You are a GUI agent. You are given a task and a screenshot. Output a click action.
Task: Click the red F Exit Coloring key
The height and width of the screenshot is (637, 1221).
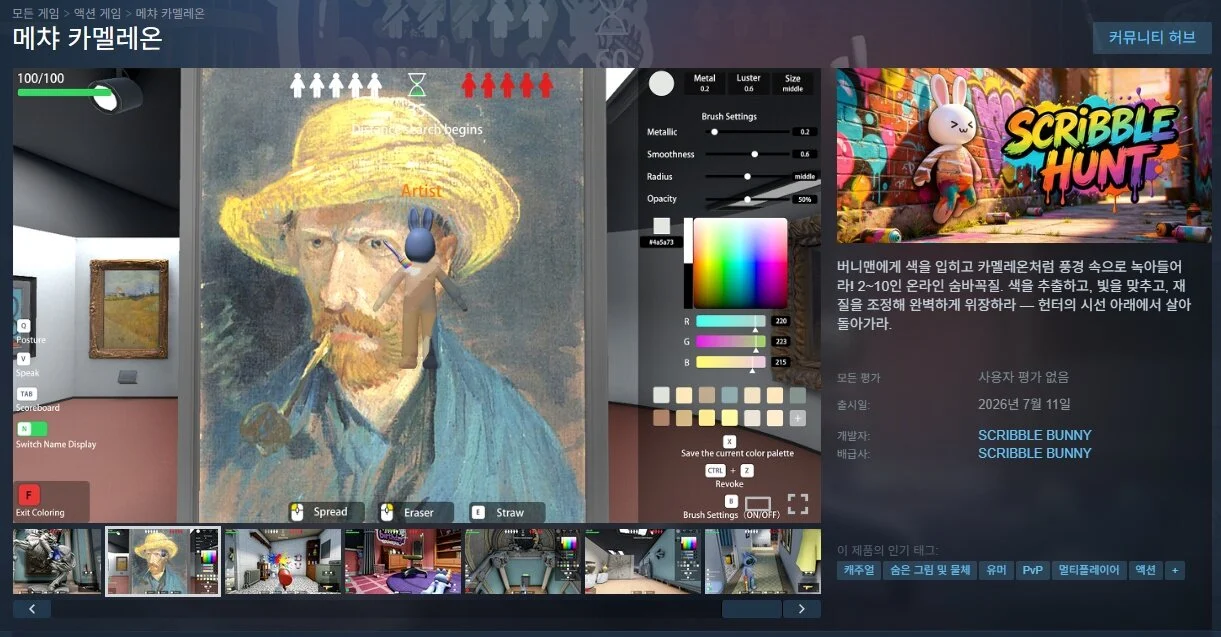pos(28,495)
